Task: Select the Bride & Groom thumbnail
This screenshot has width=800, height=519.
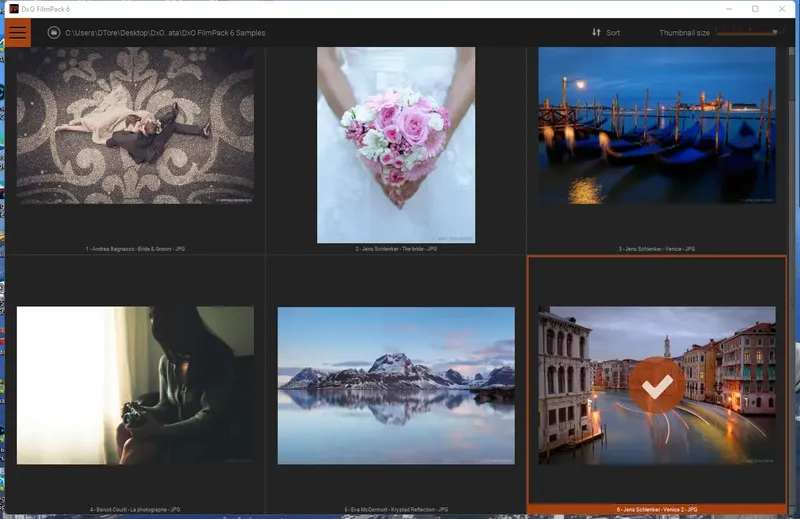Action: 135,126
